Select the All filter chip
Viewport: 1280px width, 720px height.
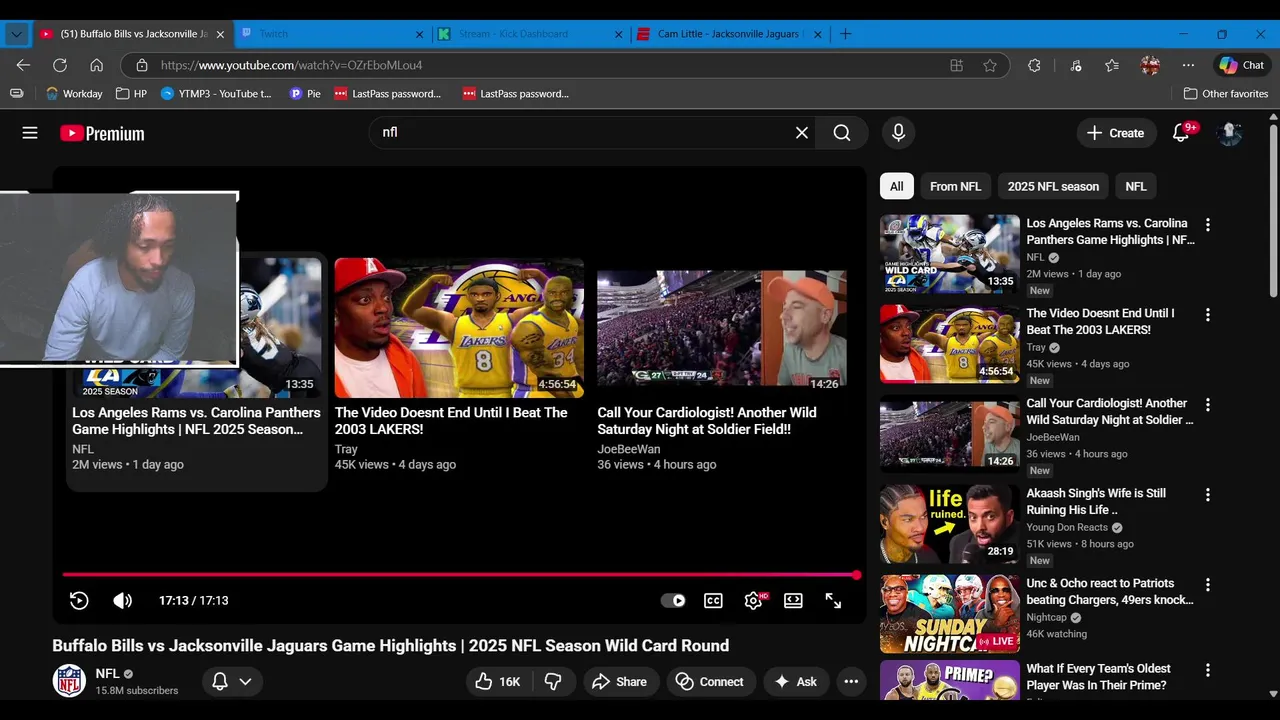pyautogui.click(x=897, y=186)
